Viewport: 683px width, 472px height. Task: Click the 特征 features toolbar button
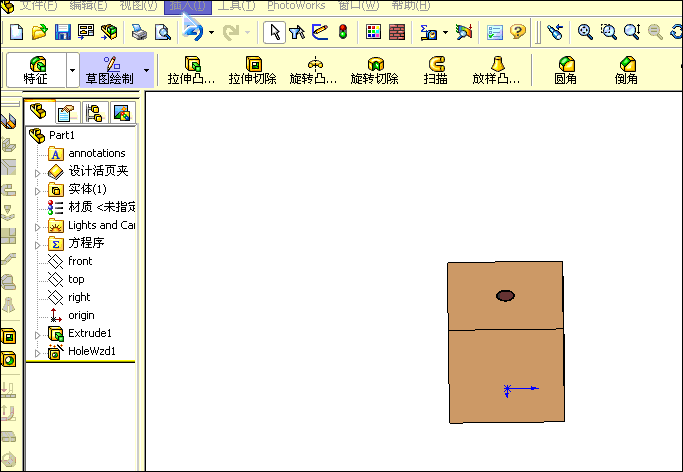(37, 70)
